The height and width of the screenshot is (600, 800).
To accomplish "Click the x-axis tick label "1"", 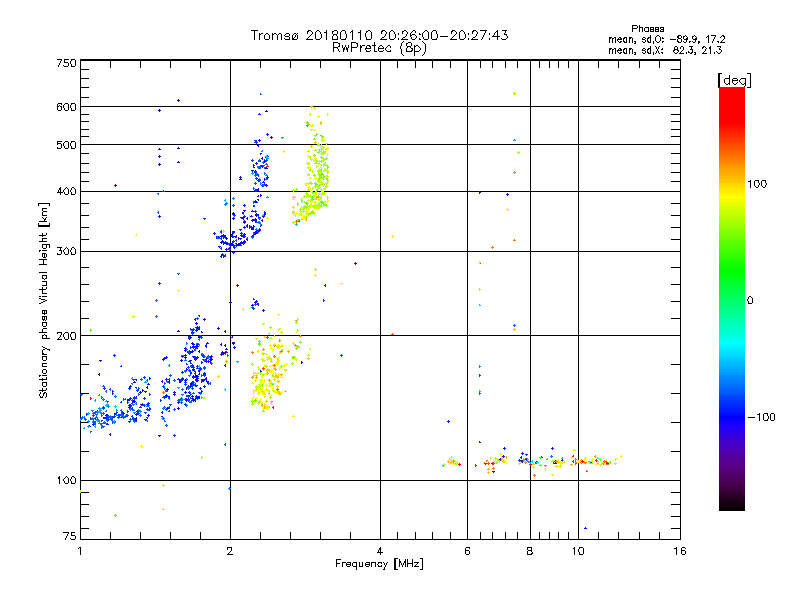I will [80, 551].
